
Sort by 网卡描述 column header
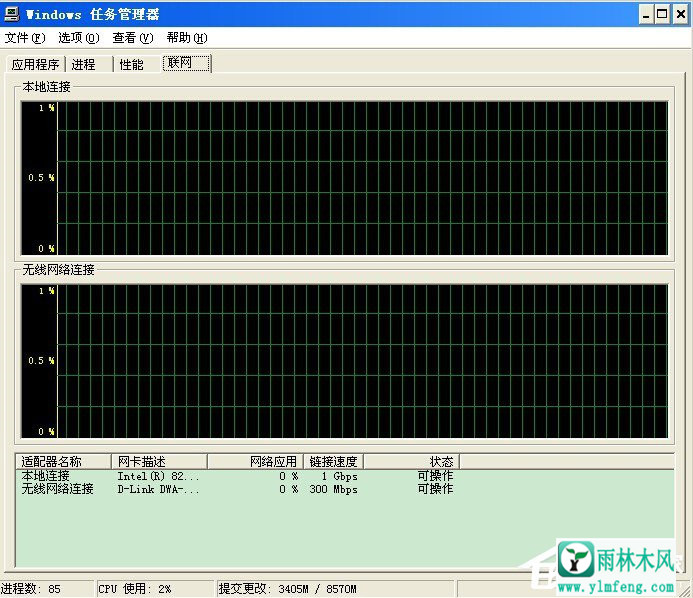point(159,462)
